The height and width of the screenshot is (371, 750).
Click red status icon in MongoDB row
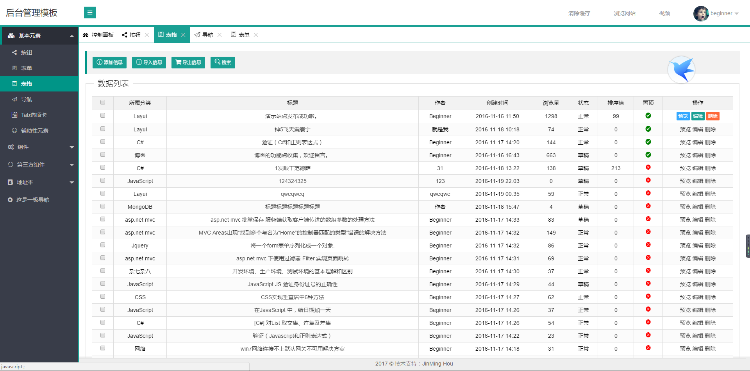tap(648, 206)
